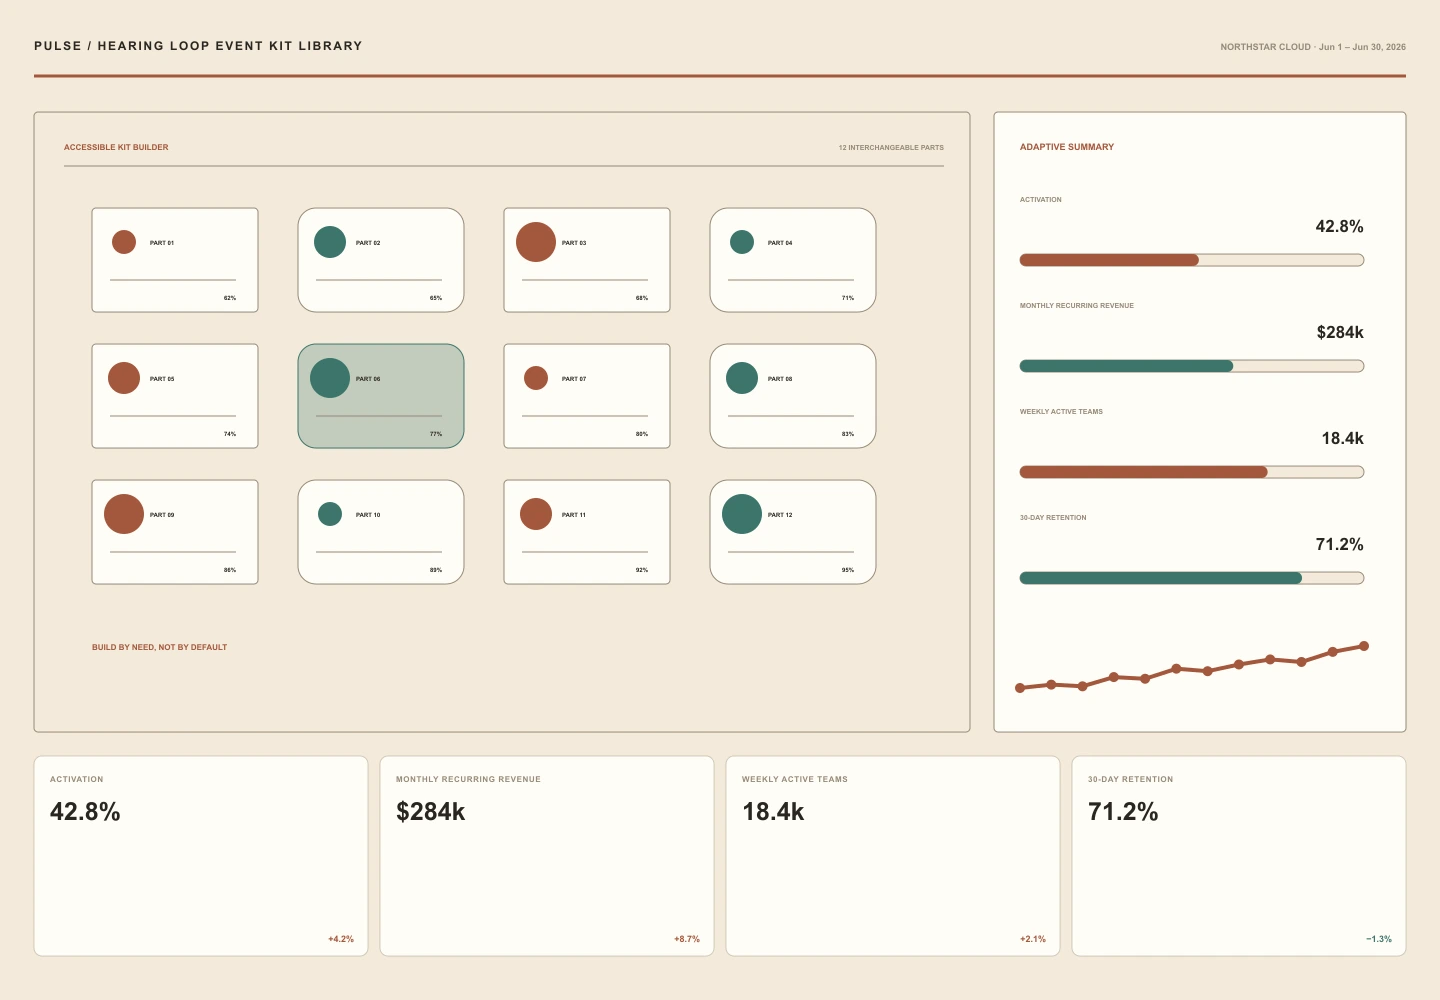Click the 74% value on the PART 05 card
1440x1000 pixels.
[x=230, y=434]
